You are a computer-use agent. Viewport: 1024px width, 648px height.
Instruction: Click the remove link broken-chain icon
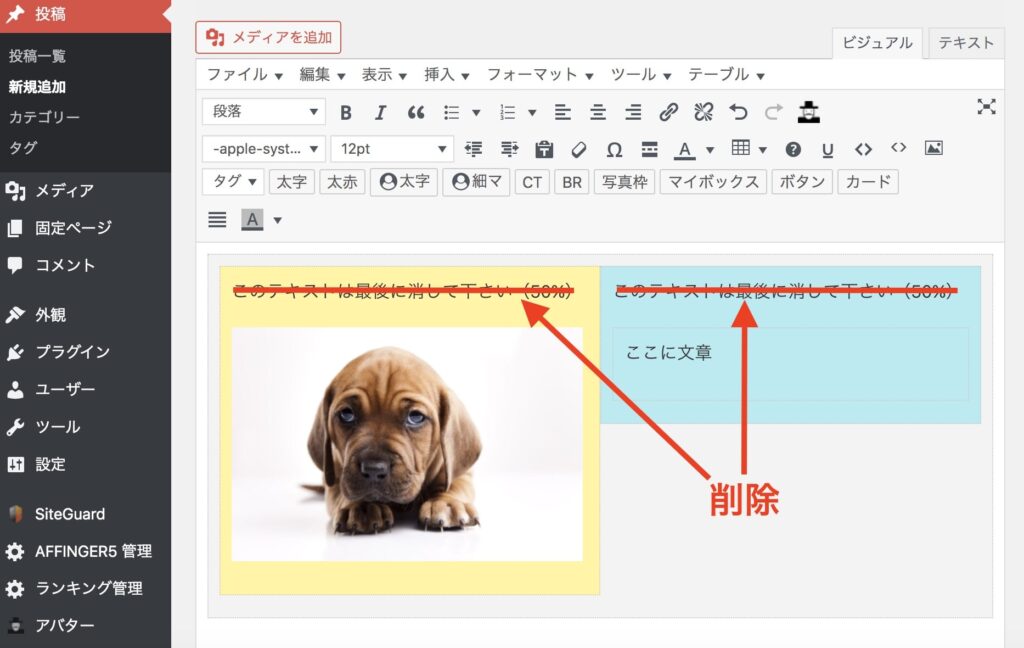703,112
